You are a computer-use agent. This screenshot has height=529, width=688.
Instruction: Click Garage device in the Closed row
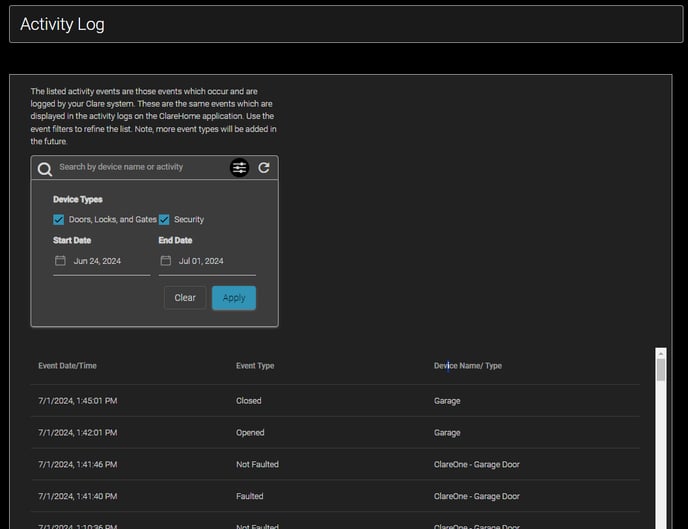click(x=447, y=401)
